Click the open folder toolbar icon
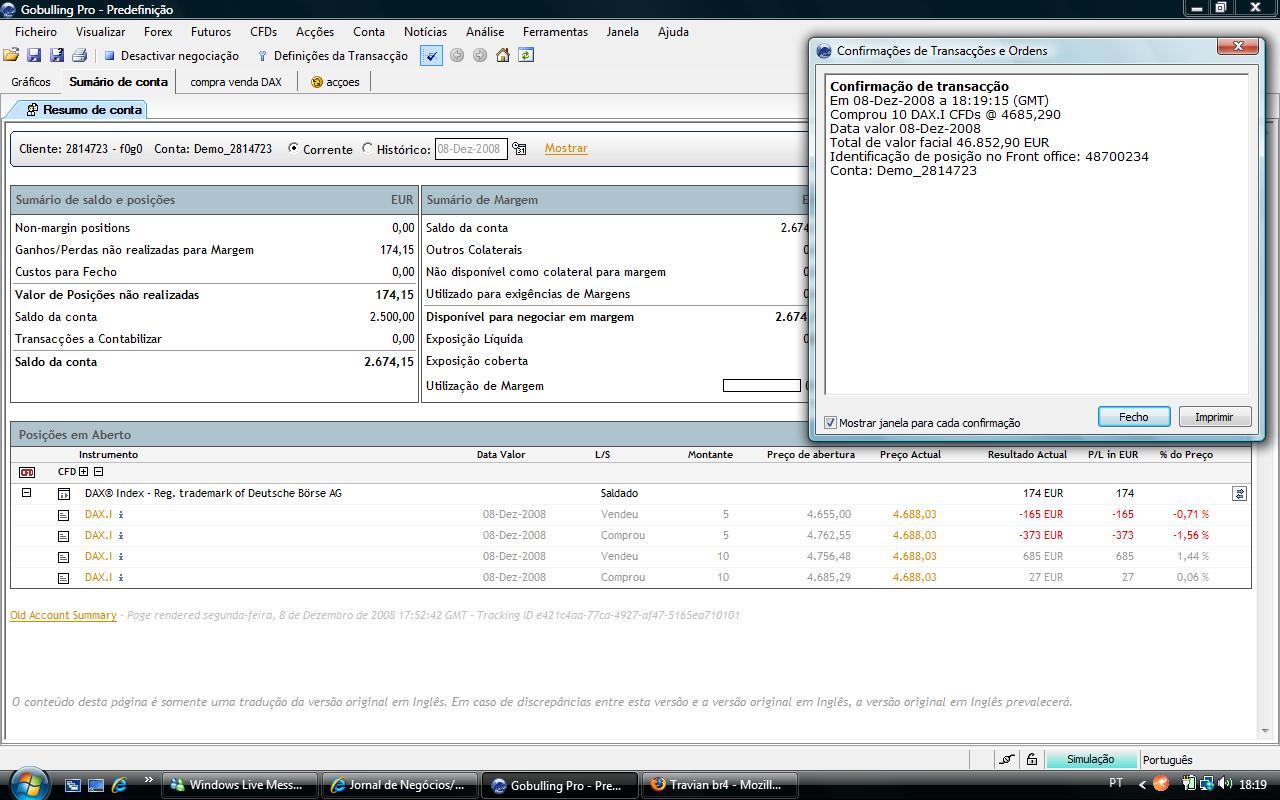 11,56
